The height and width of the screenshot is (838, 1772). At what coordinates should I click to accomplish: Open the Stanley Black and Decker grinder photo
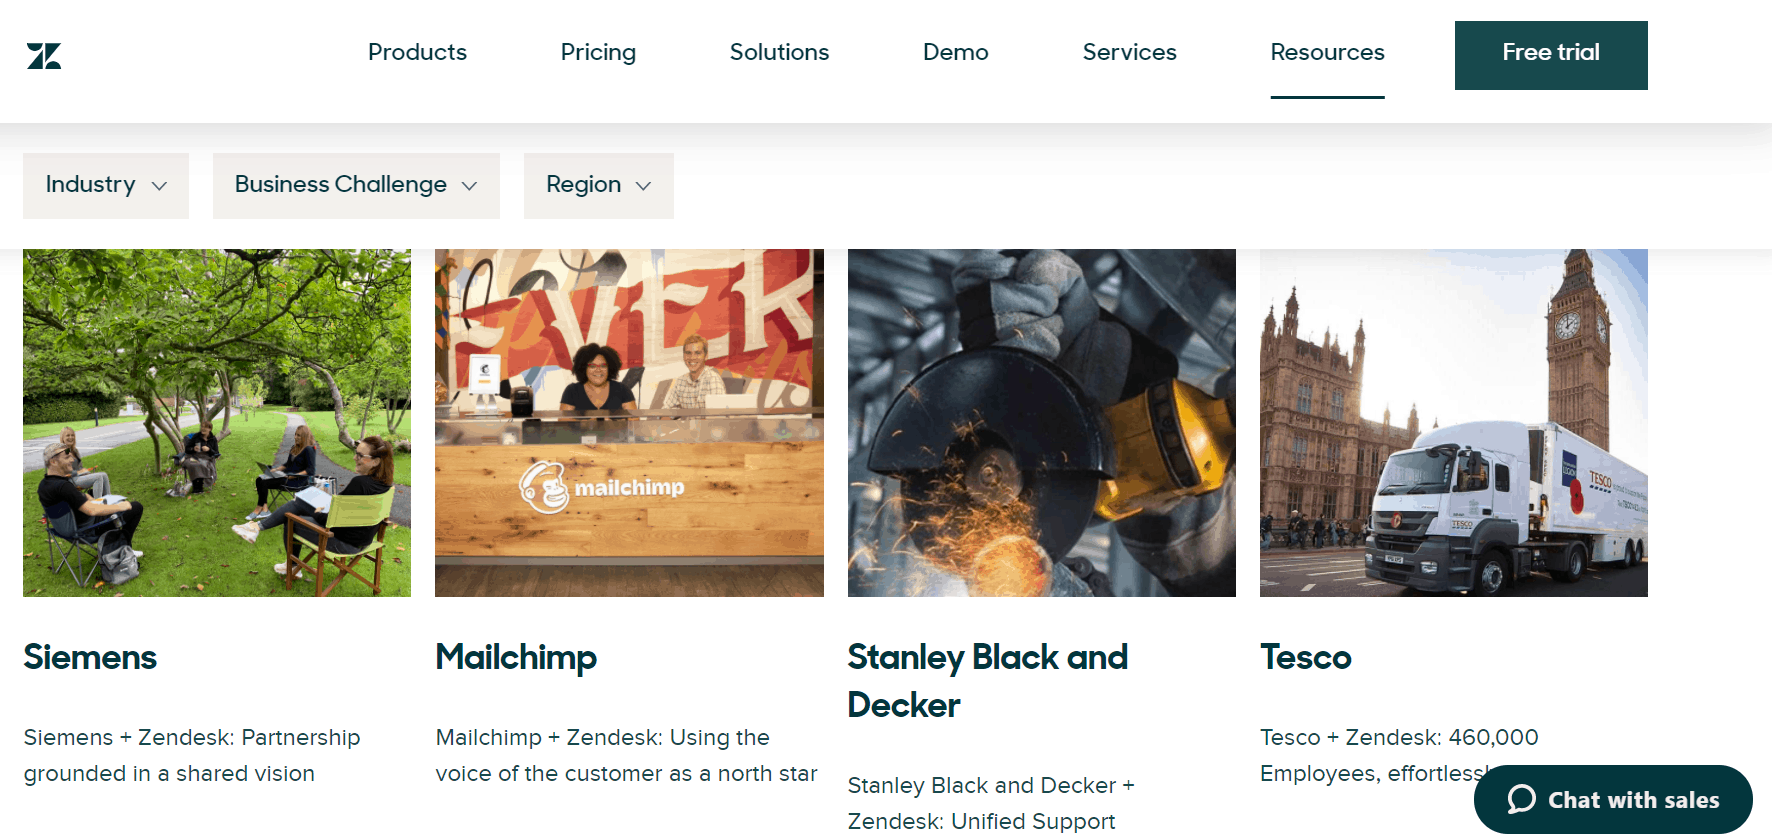pos(1041,423)
